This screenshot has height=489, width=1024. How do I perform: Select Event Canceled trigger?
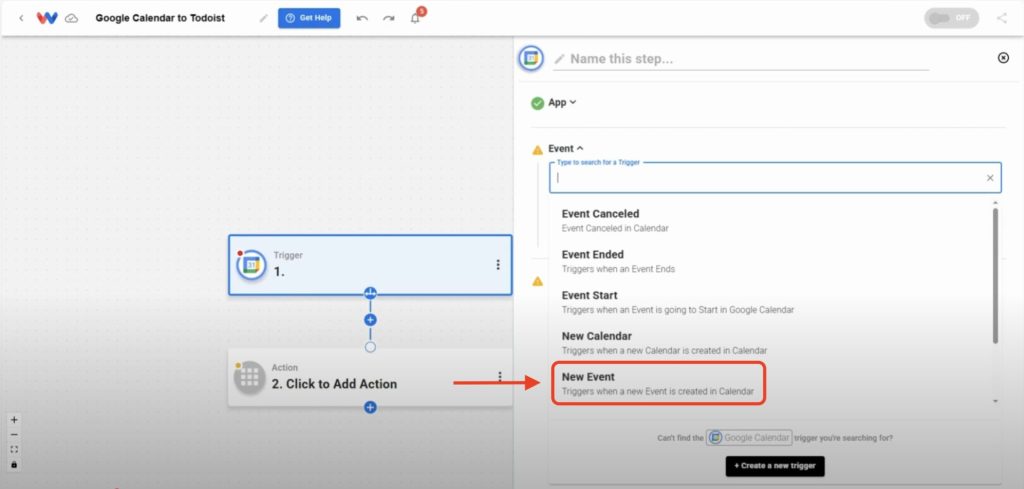771,221
